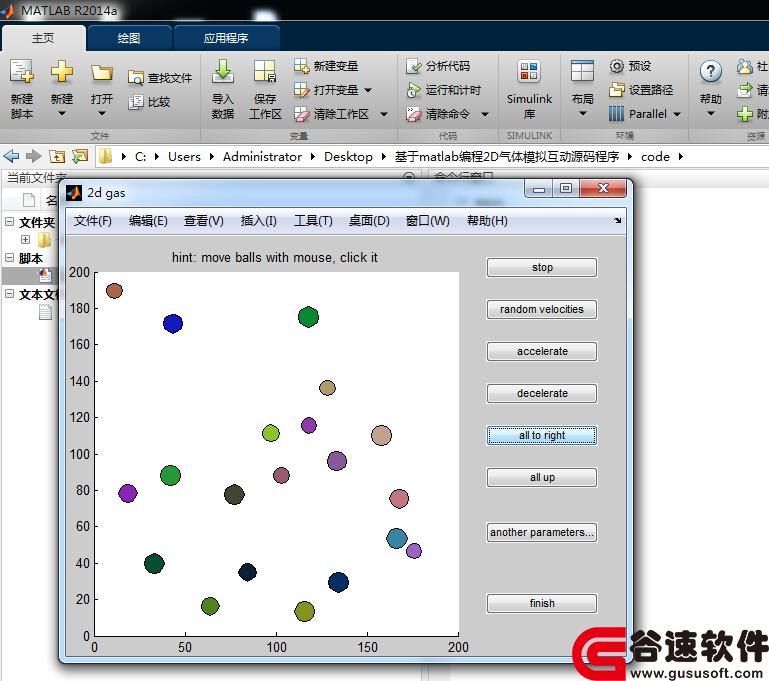Screen dimensions: 769x681
Task: Click the Open (打开) folder icon
Action: [x=102, y=73]
